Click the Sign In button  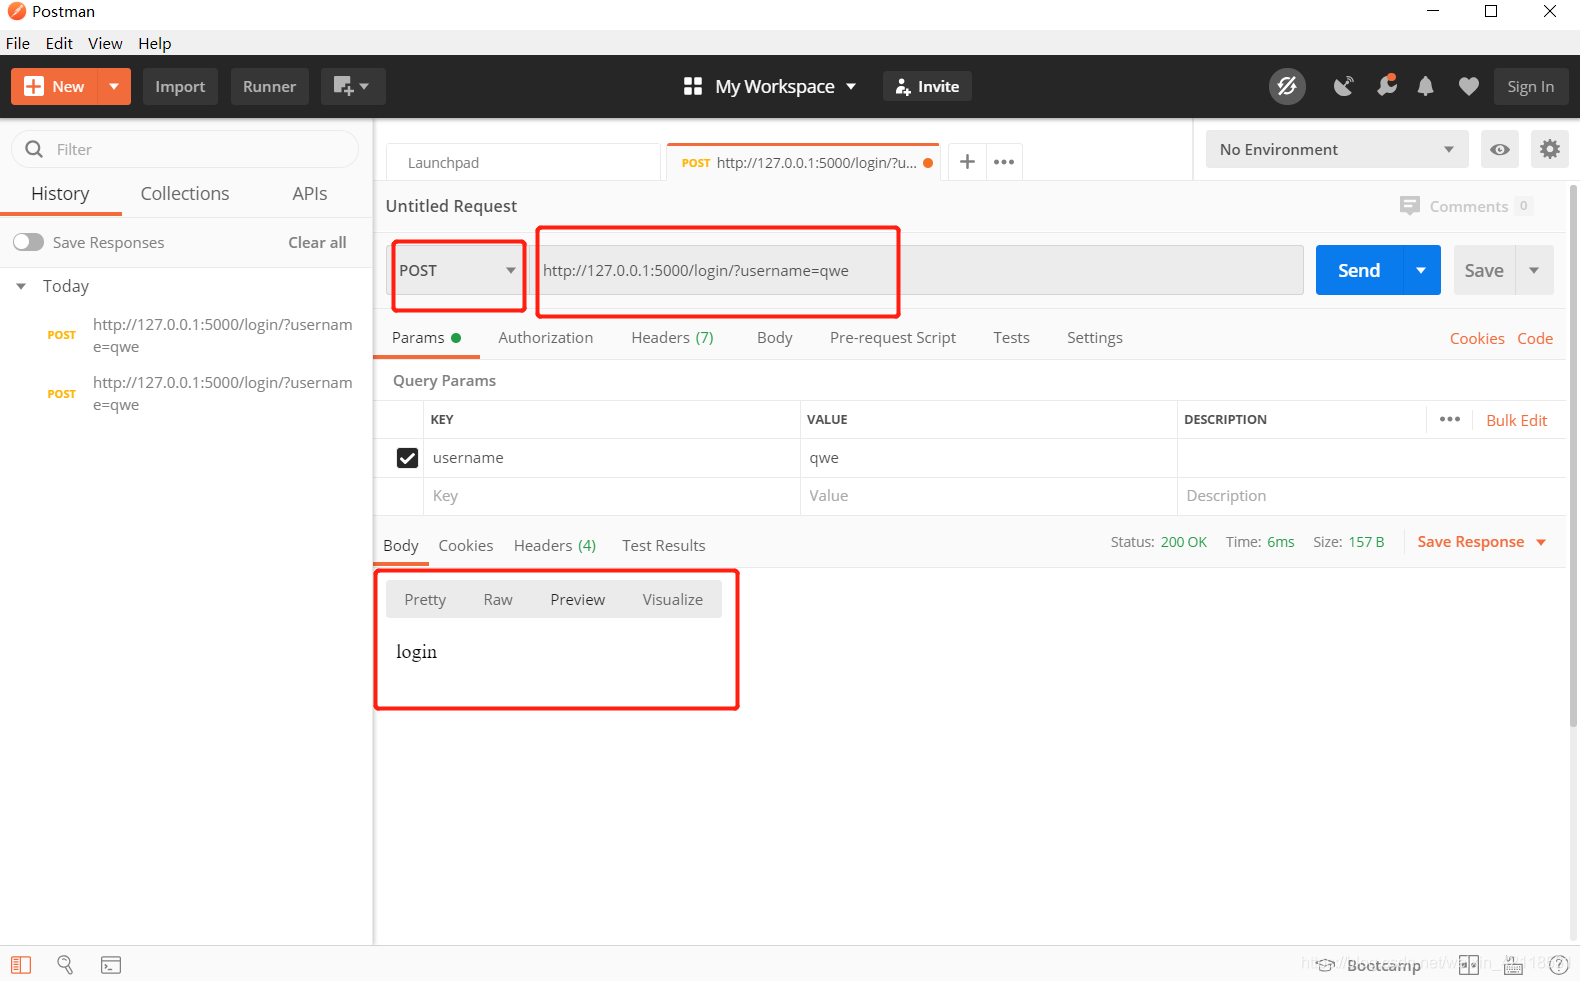1531,87
